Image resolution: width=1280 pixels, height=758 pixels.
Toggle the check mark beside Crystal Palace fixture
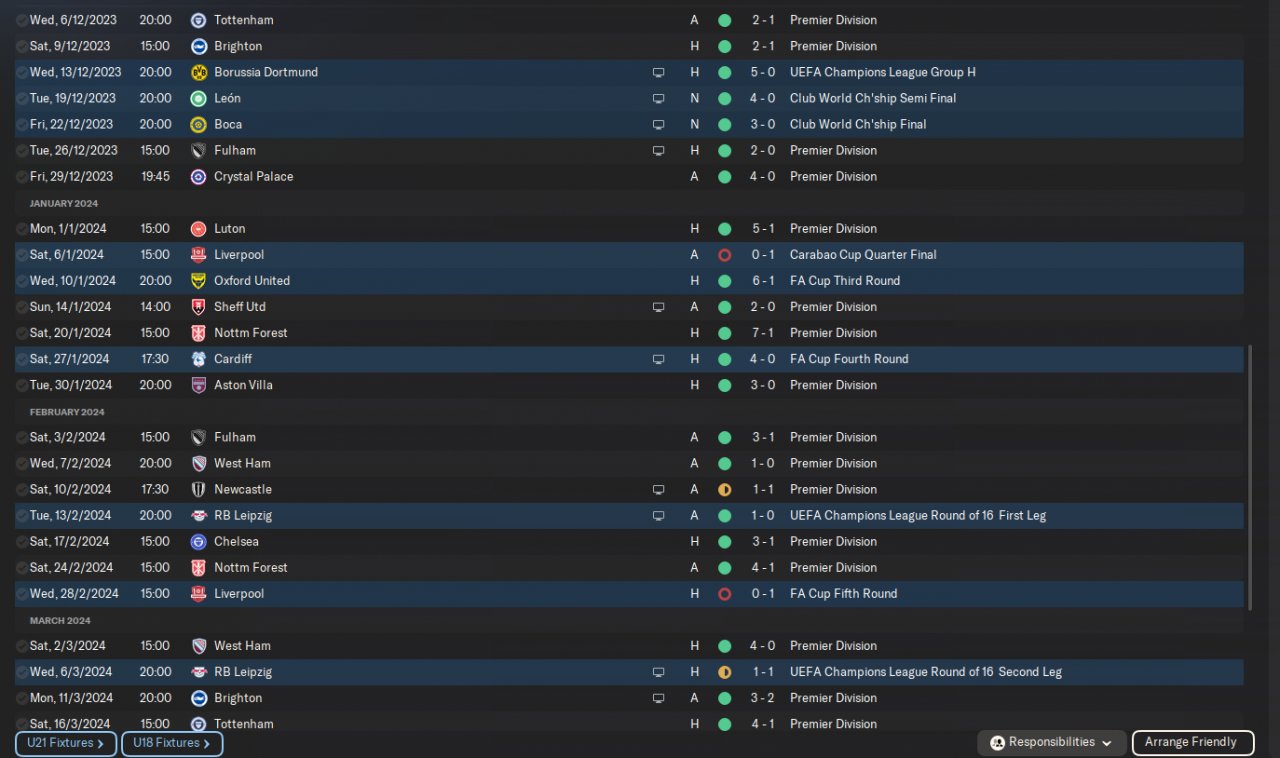tap(22, 177)
